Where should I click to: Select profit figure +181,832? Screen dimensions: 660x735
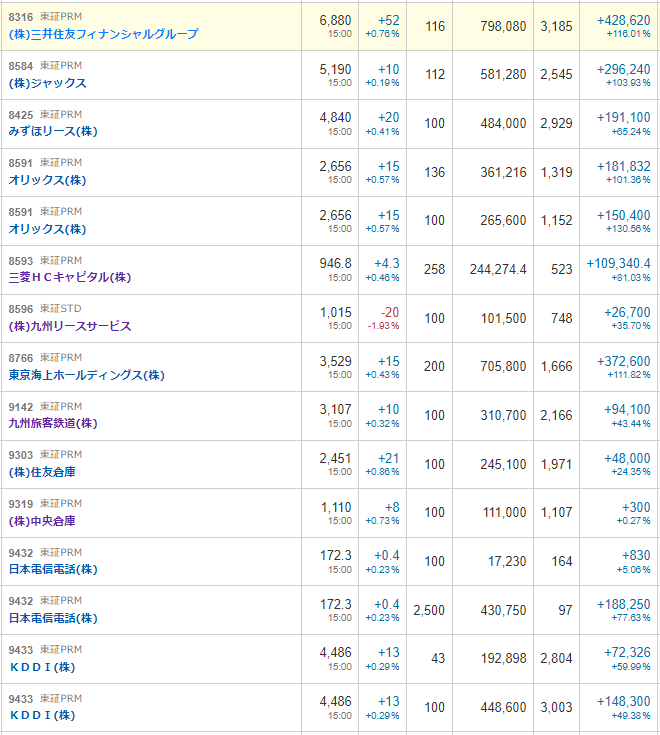[623, 166]
